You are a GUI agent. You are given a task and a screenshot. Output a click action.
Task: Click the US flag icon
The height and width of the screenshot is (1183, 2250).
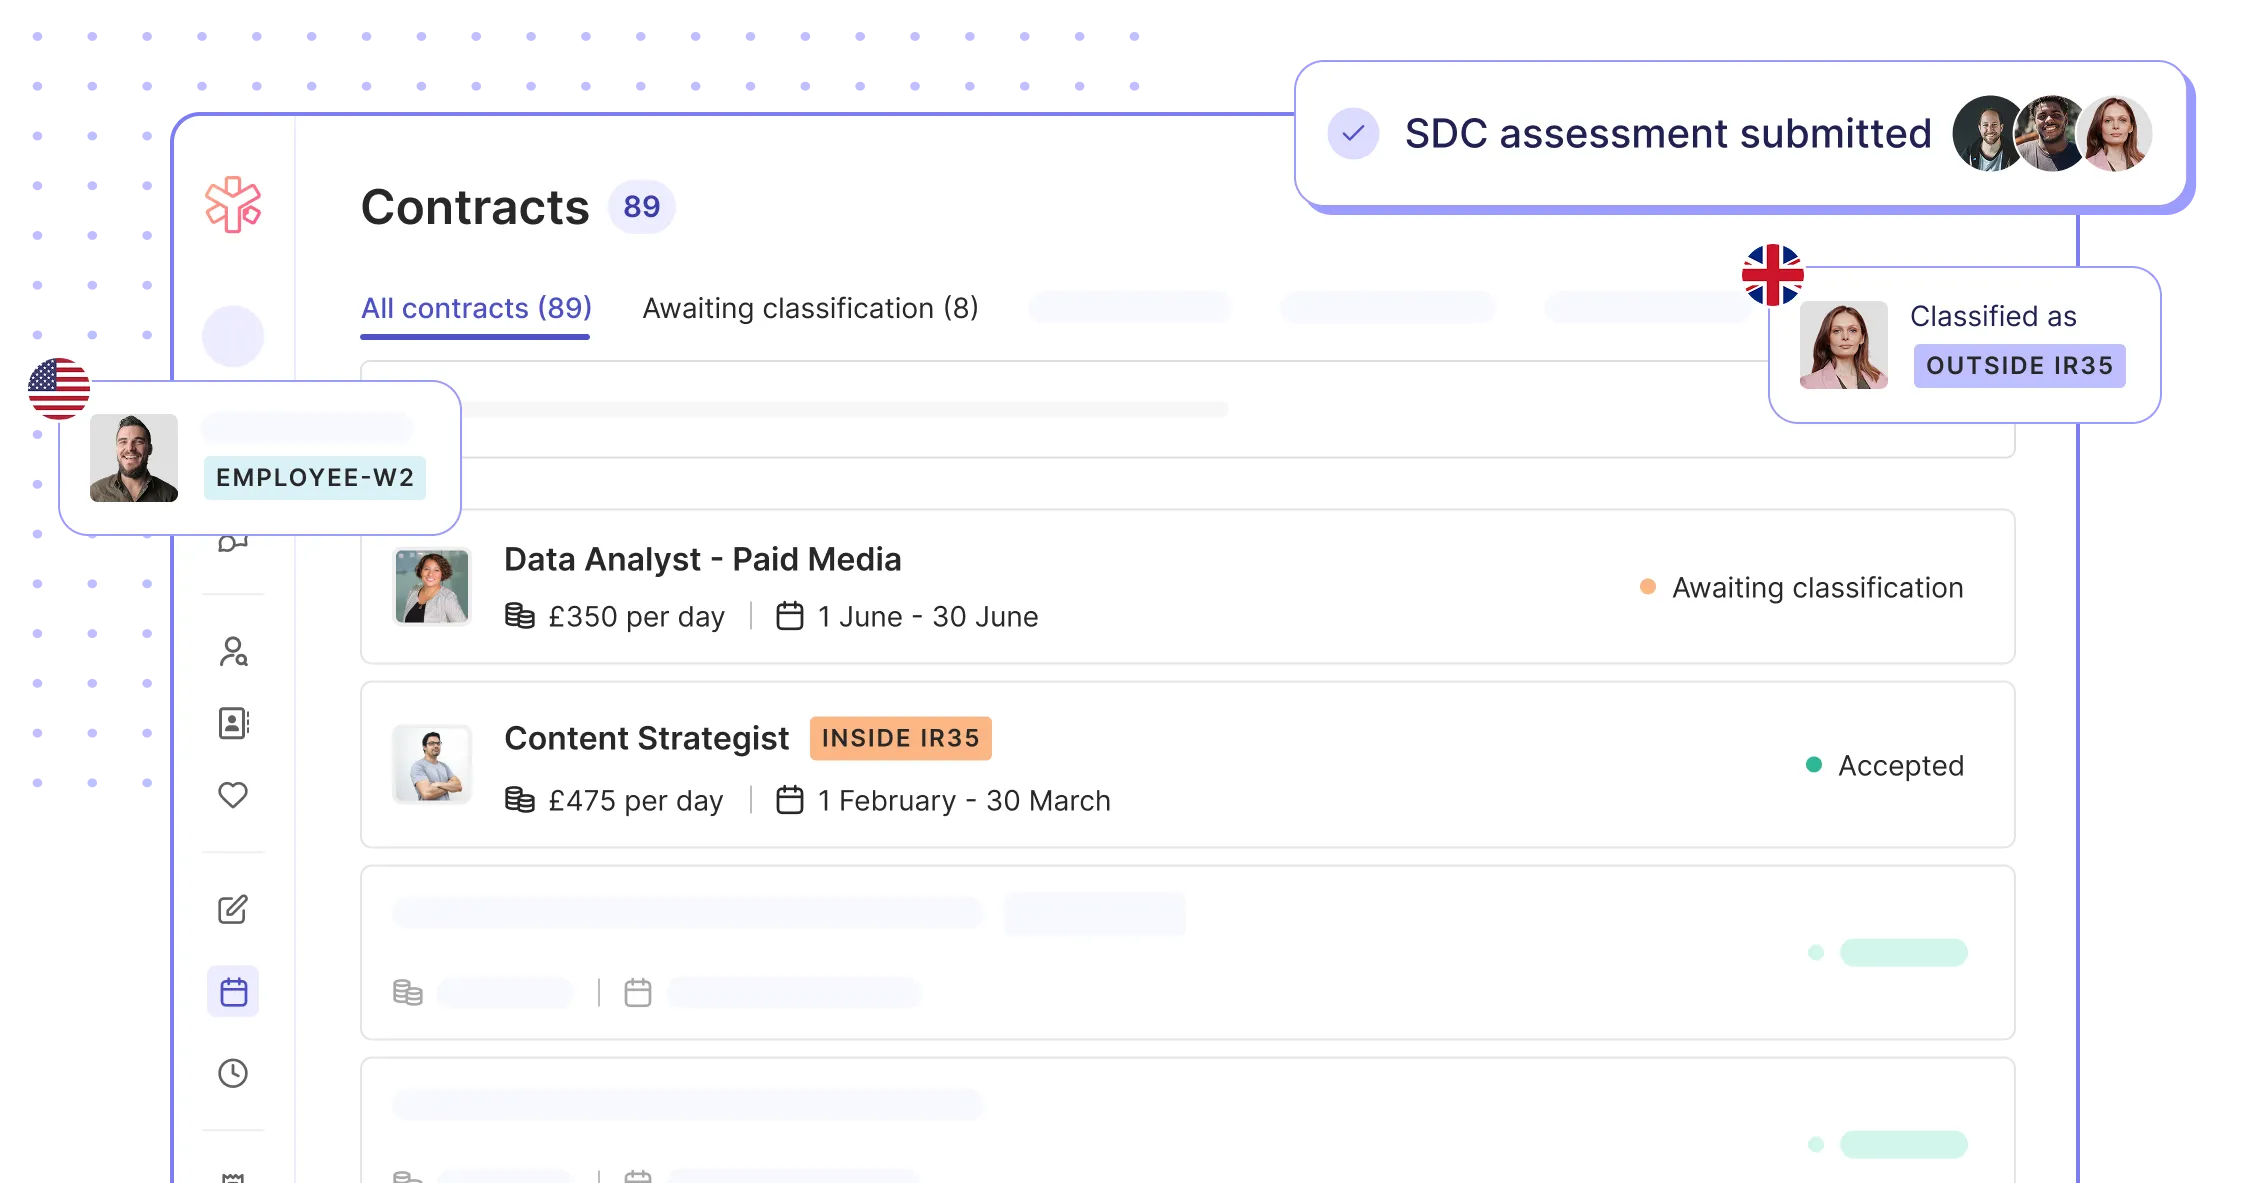pyautogui.click(x=59, y=388)
